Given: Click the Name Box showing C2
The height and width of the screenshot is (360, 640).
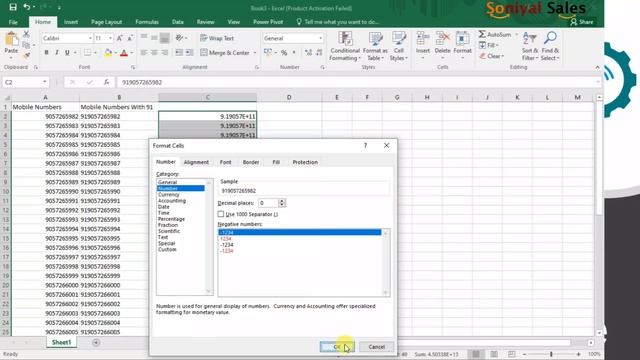Looking at the screenshot, I should pos(25,82).
